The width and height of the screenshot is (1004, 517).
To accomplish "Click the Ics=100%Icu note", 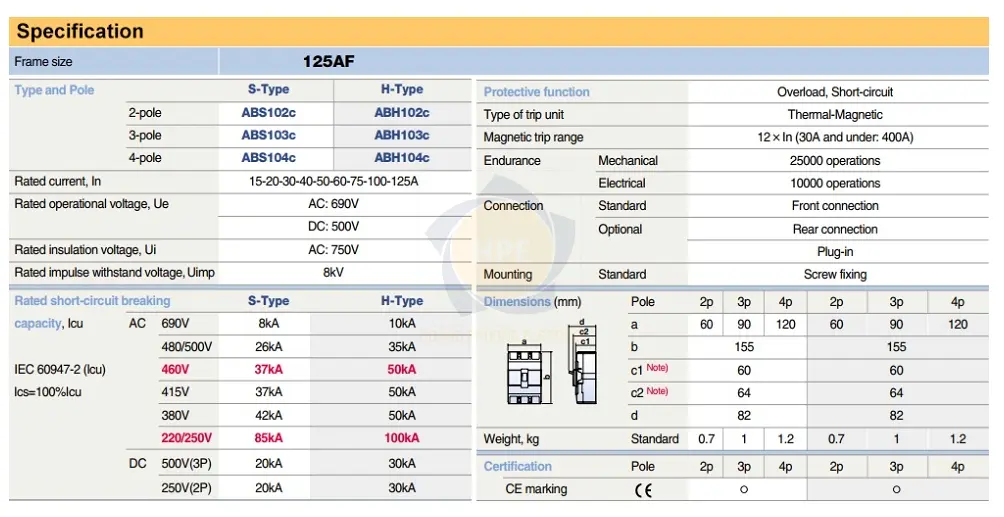I will coord(48,392).
